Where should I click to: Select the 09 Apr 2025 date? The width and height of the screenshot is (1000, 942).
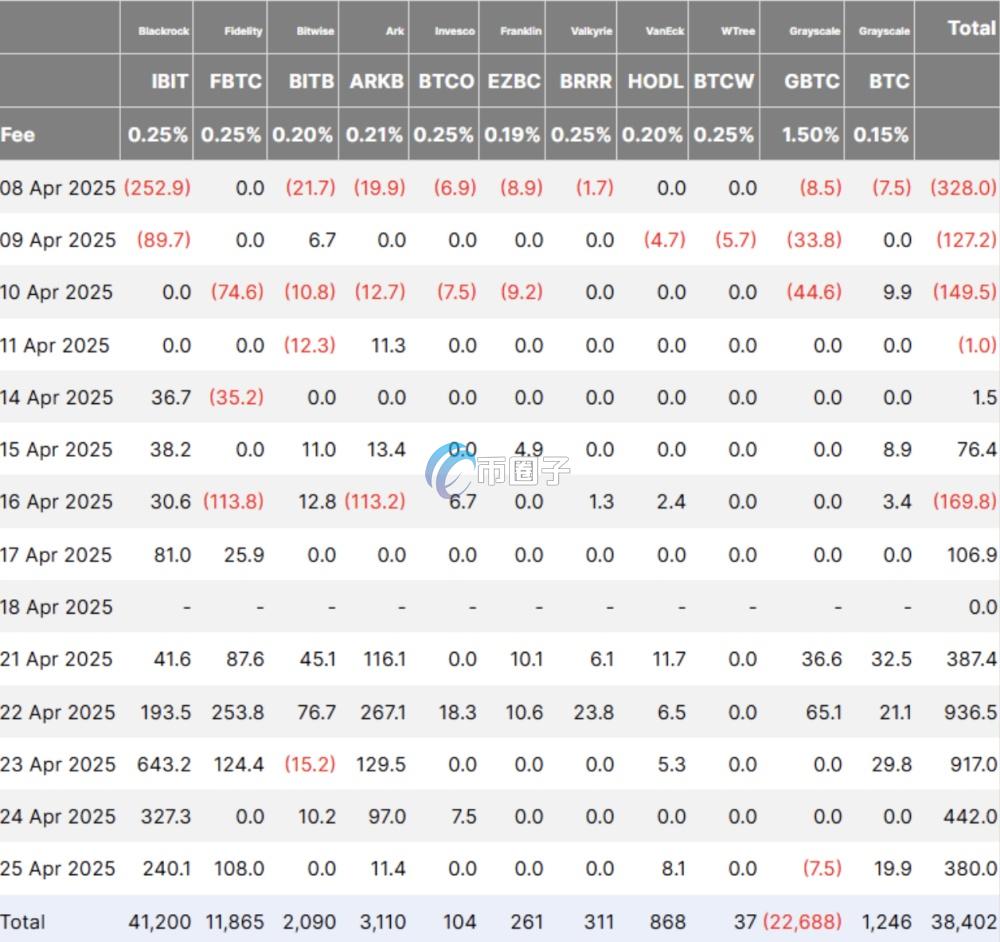[58, 240]
